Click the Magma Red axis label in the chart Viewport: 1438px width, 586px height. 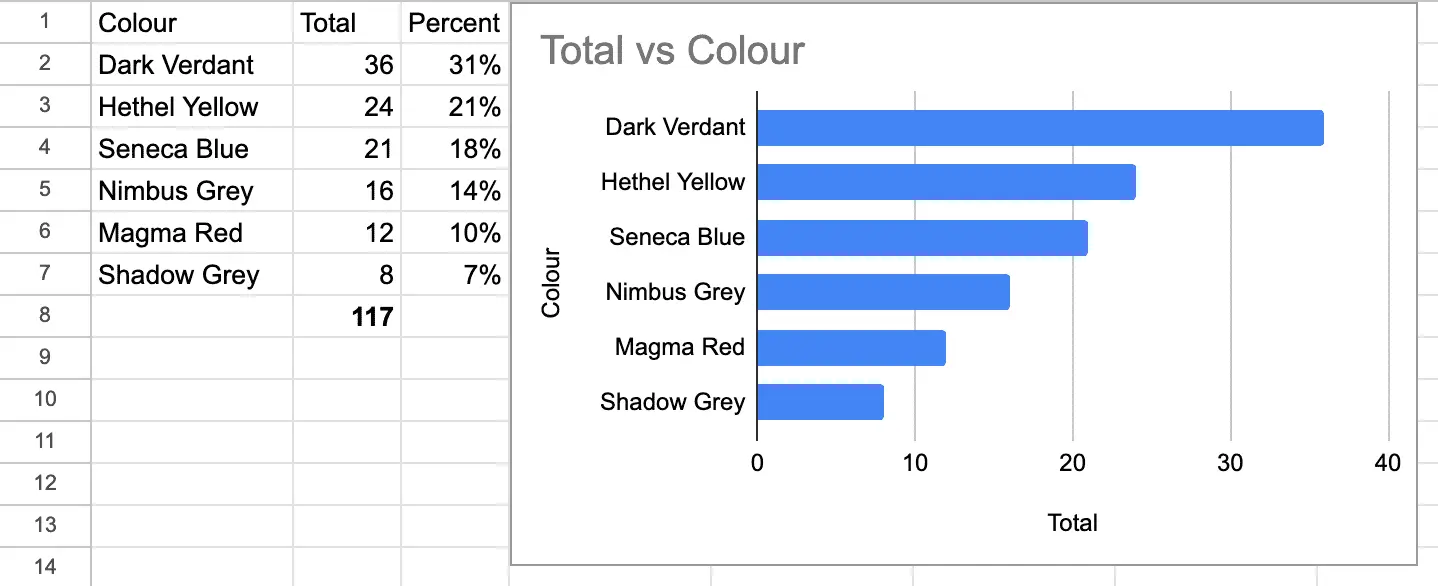click(680, 347)
